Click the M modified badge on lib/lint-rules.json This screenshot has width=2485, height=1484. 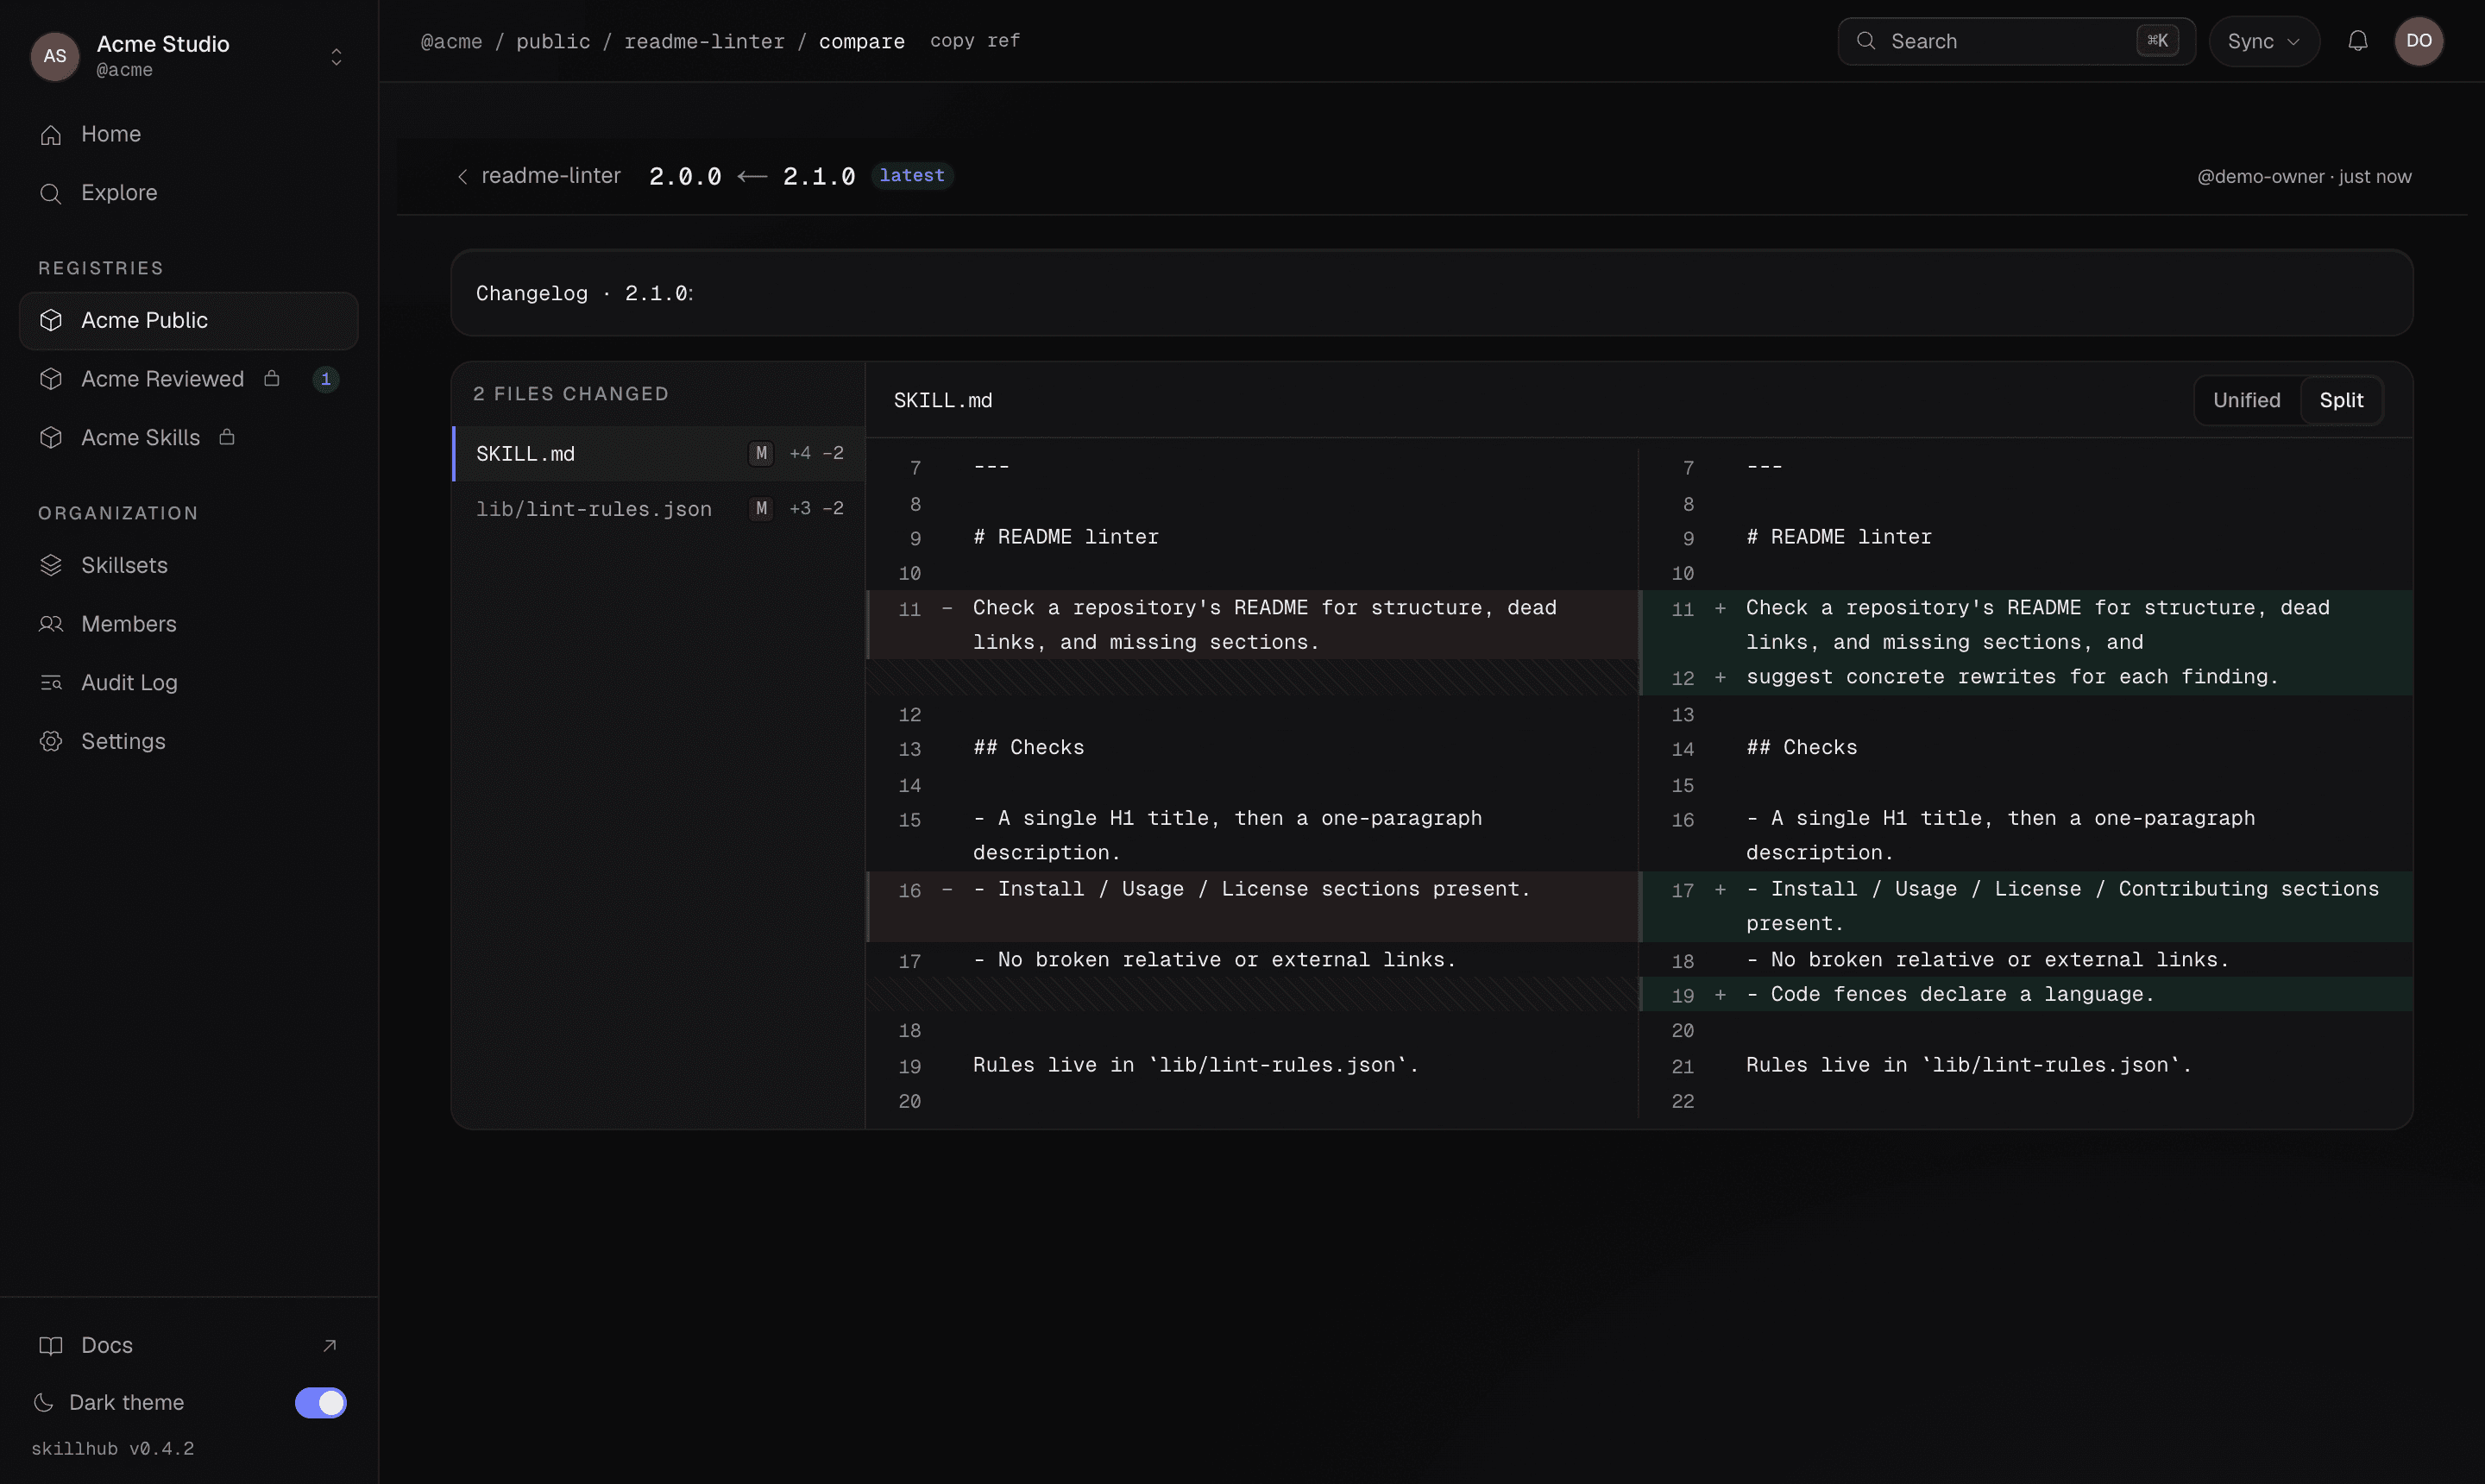click(x=761, y=509)
